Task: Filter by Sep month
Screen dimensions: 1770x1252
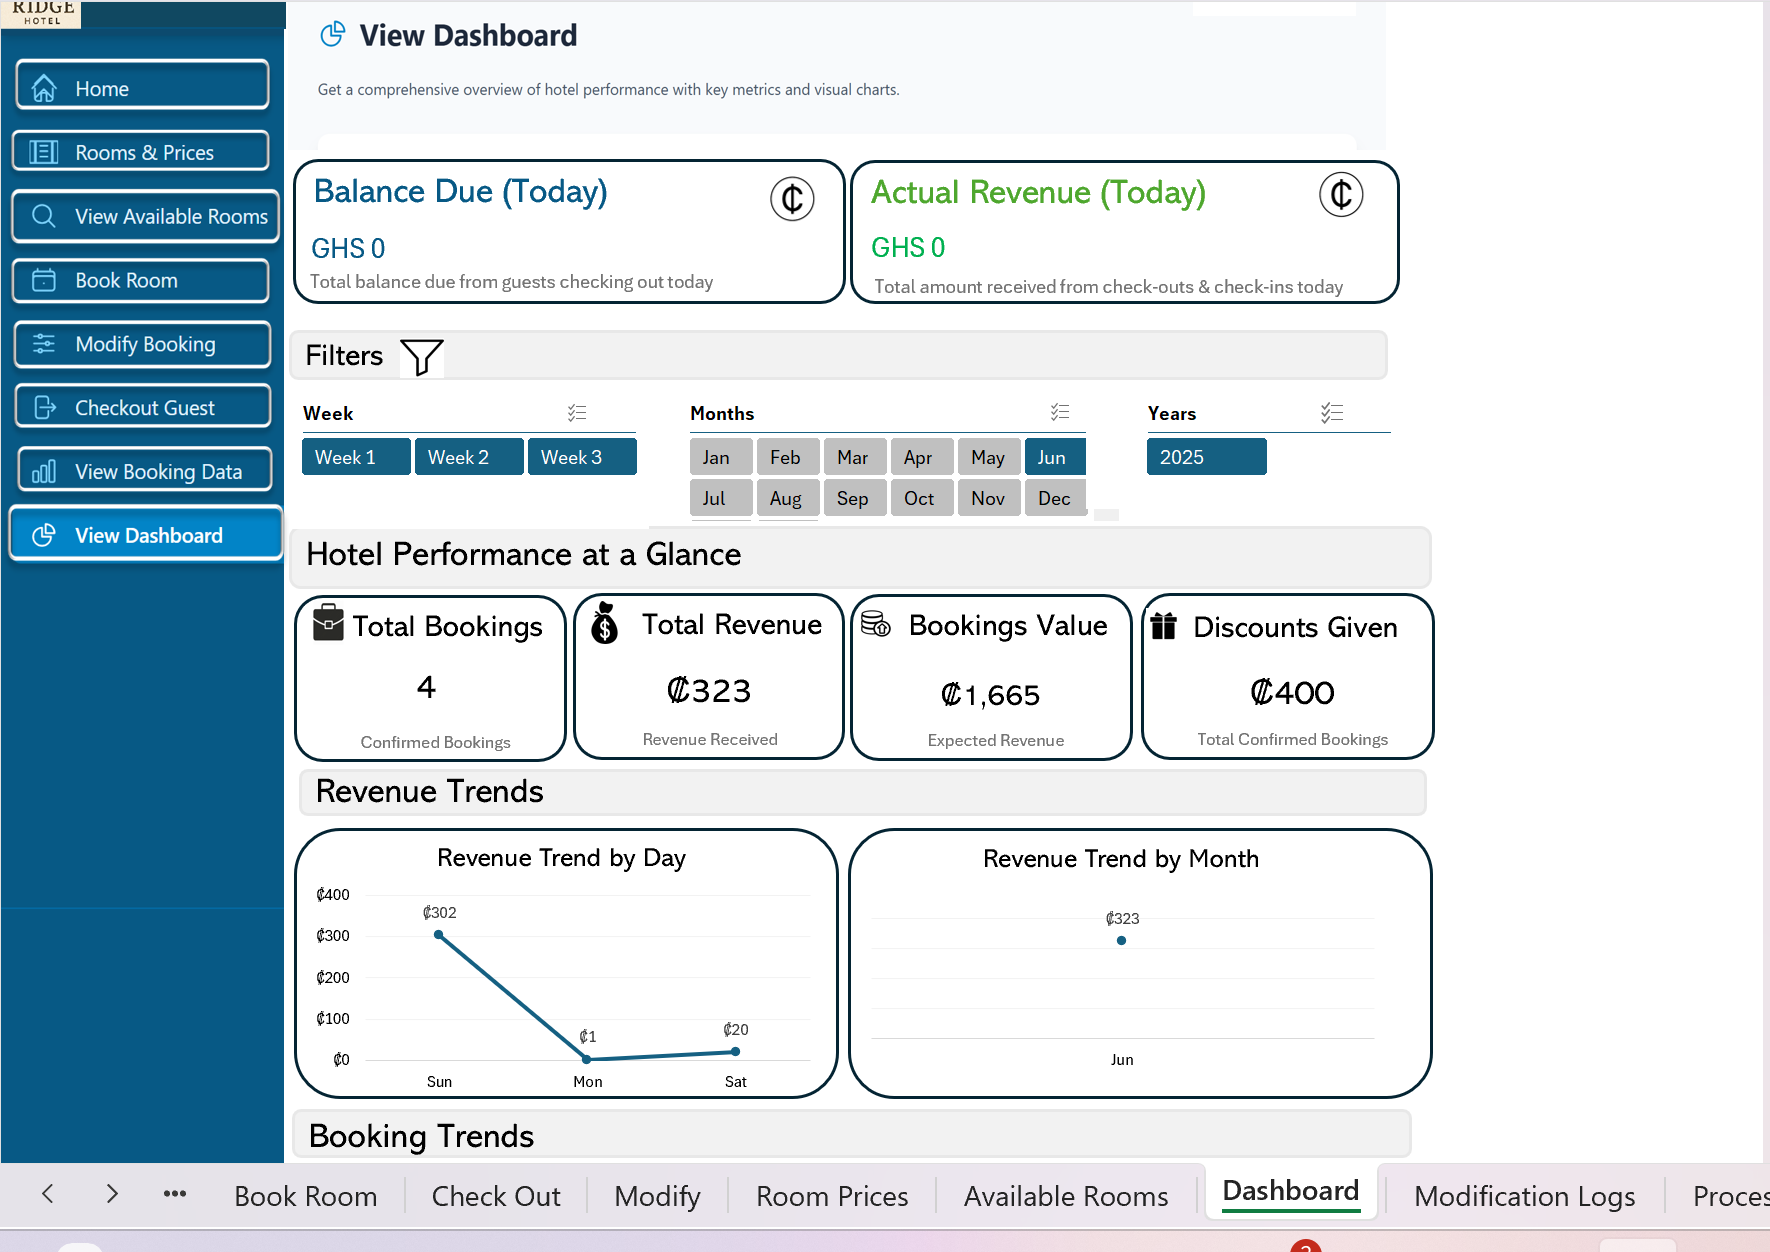Action: tap(855, 498)
